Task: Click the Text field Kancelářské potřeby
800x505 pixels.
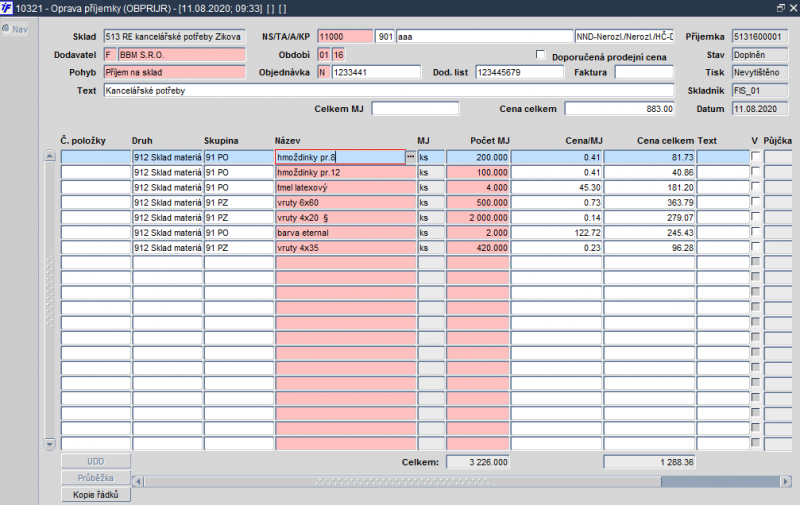Action: tap(389, 91)
